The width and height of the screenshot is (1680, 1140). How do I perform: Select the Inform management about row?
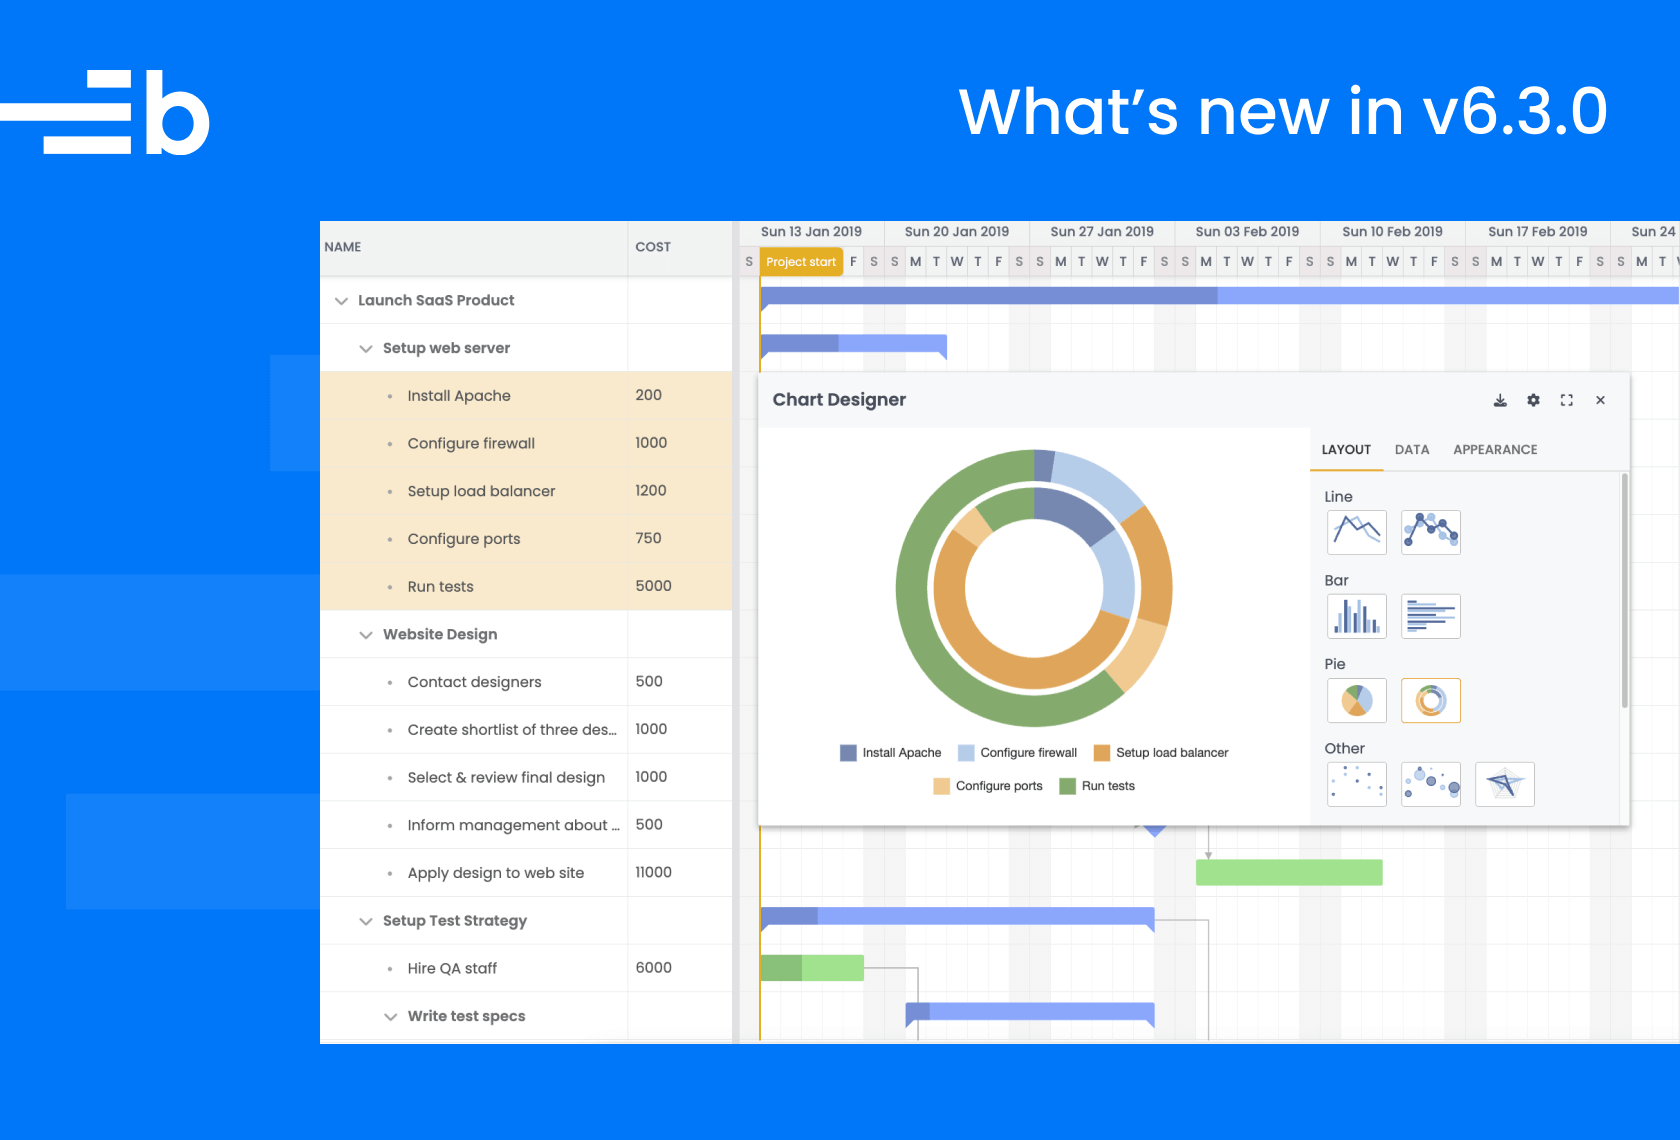coord(526,825)
